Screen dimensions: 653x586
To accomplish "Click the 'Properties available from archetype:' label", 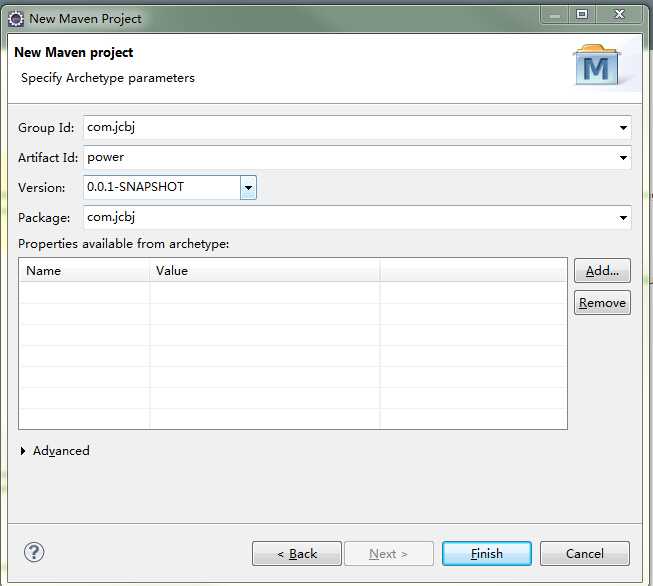I will pyautogui.click(x=124, y=244).
